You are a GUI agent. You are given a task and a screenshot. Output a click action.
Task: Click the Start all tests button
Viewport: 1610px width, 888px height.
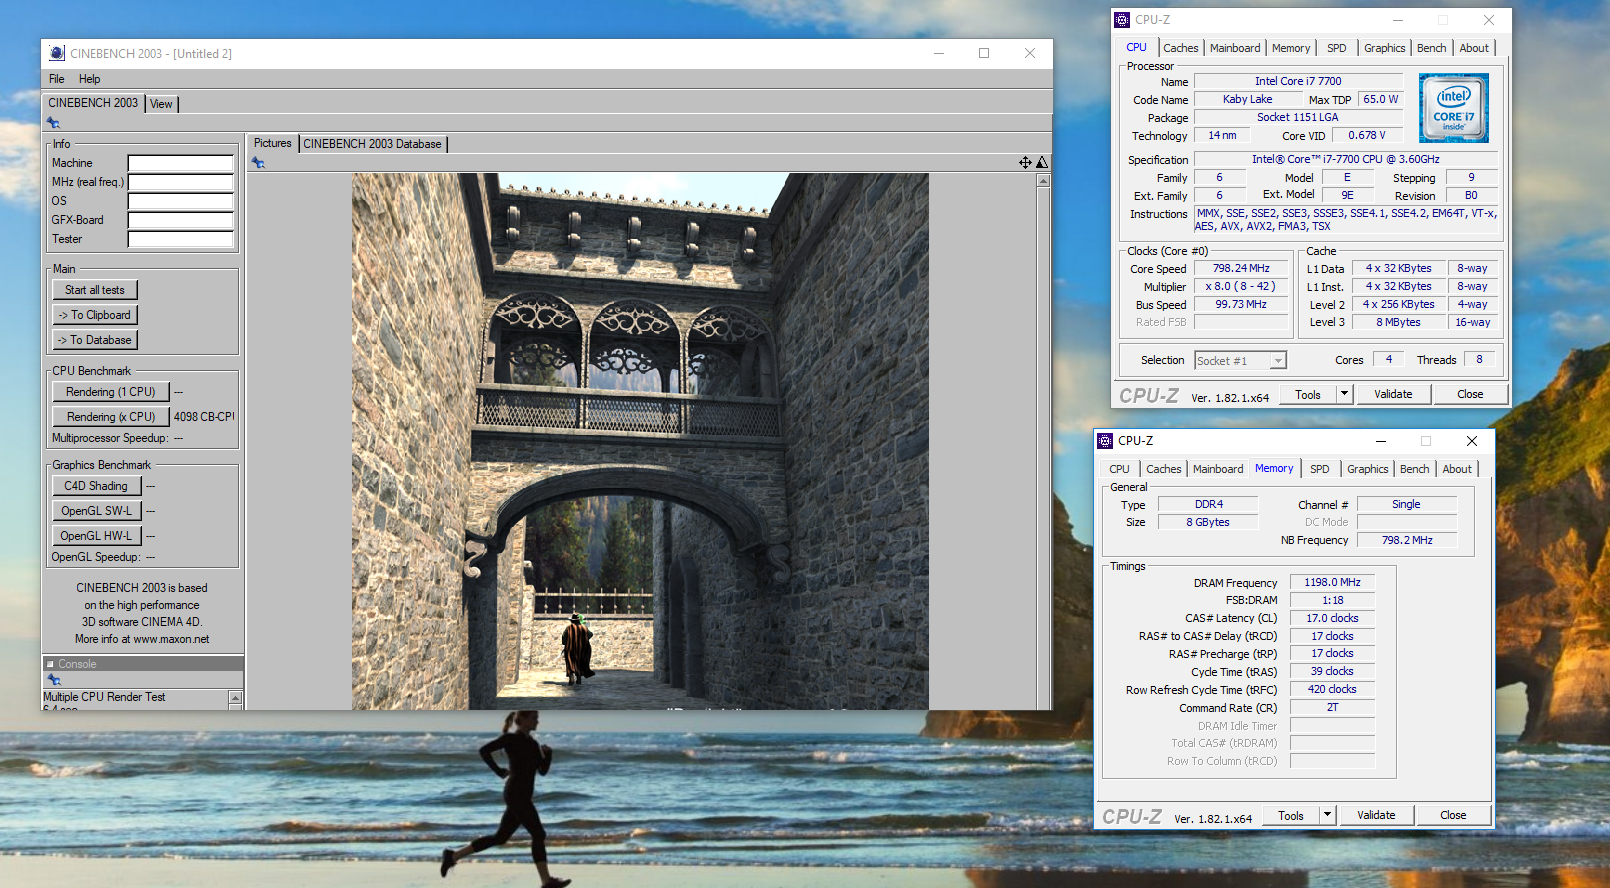pos(95,290)
